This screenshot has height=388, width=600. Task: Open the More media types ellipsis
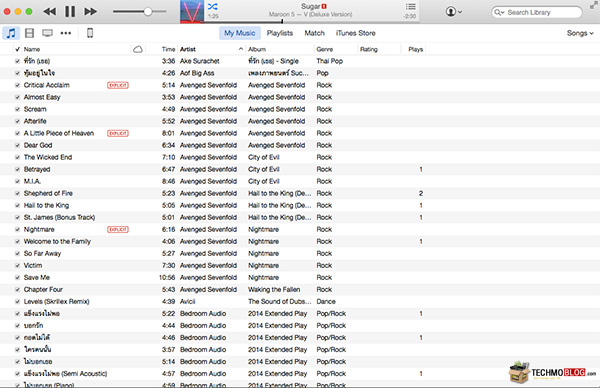[66, 33]
